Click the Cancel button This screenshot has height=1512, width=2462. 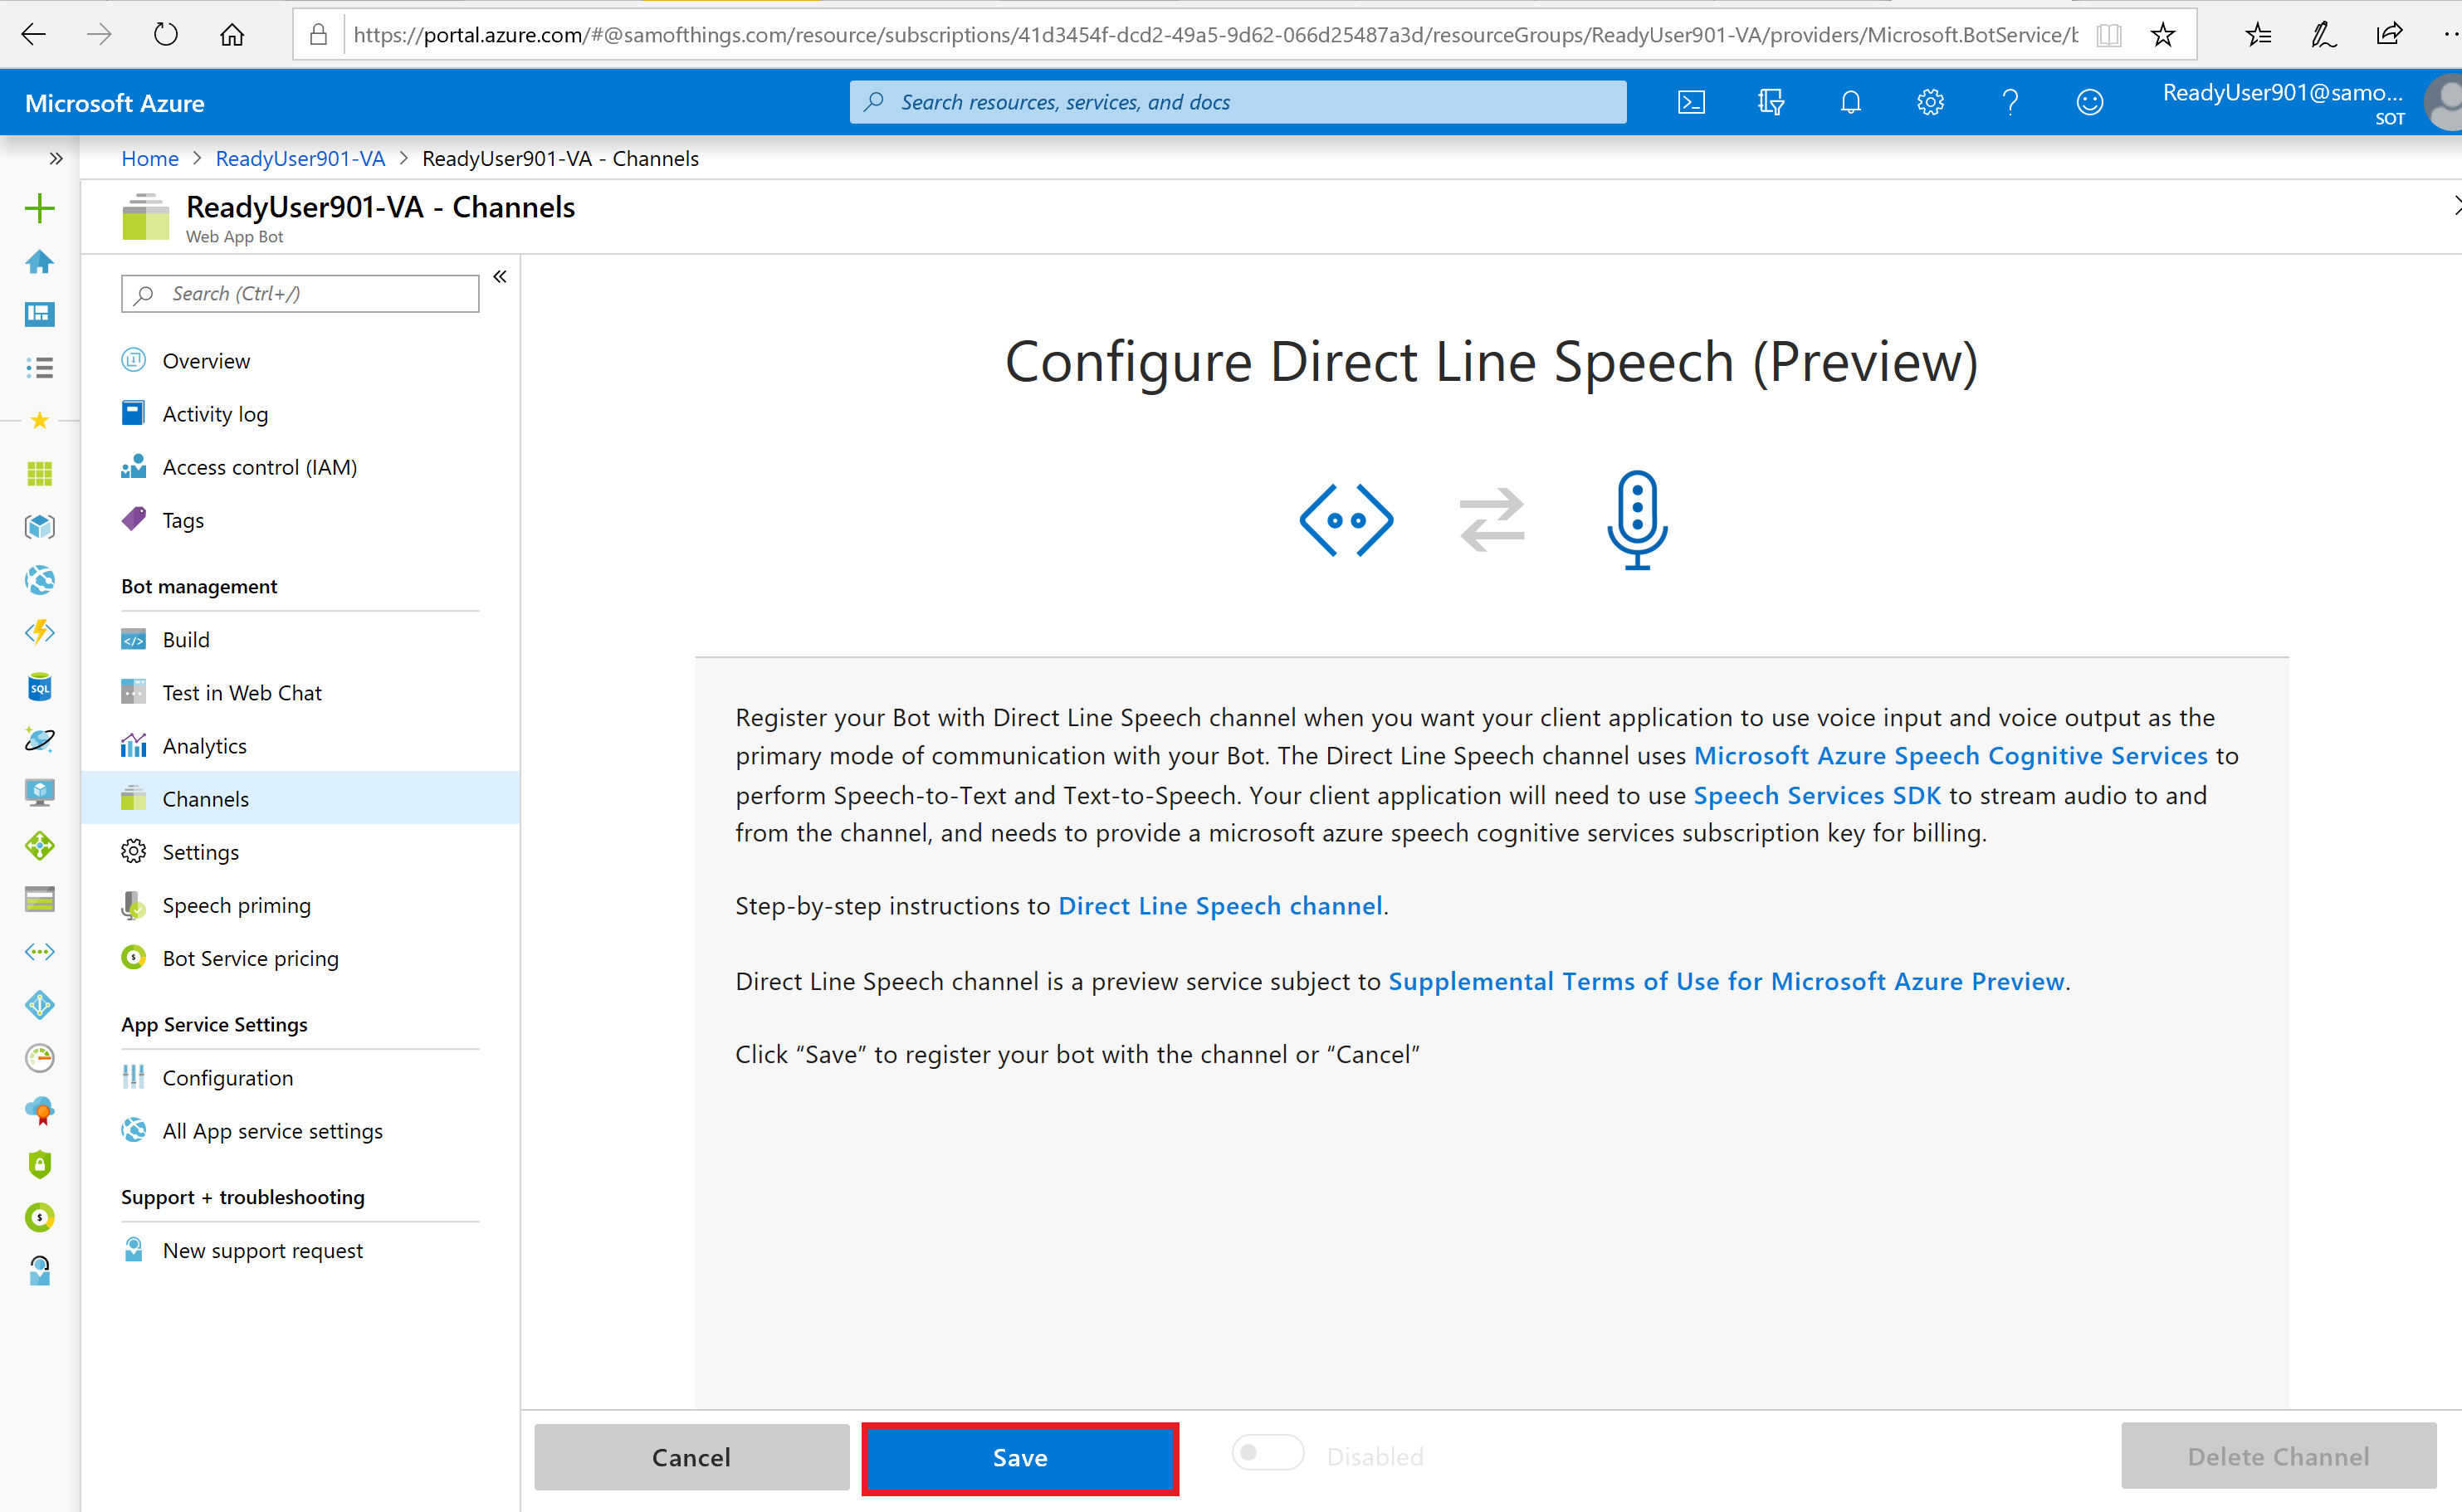691,1458
